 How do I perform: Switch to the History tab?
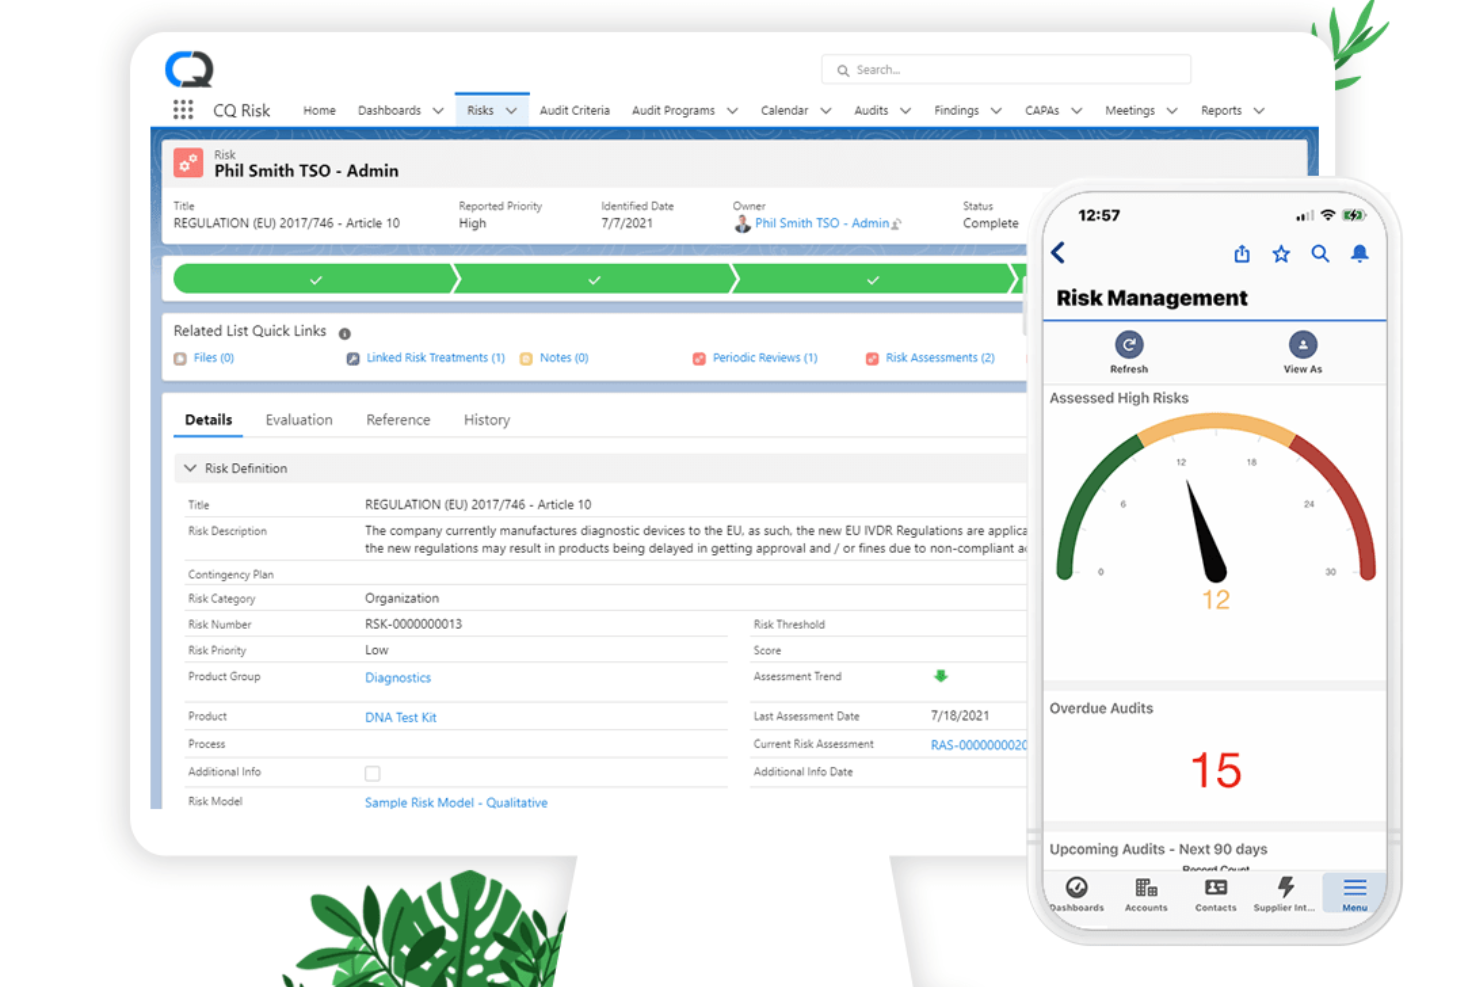click(x=486, y=419)
